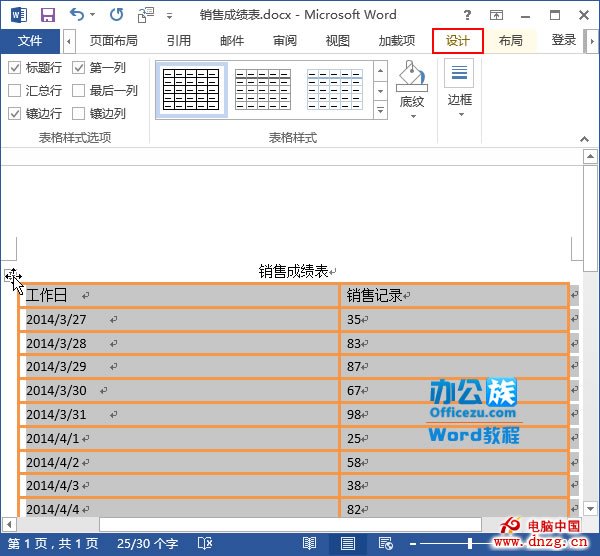Image resolution: width=600 pixels, height=556 pixels.
Task: Switch to the 邮件 tab
Action: (x=232, y=40)
